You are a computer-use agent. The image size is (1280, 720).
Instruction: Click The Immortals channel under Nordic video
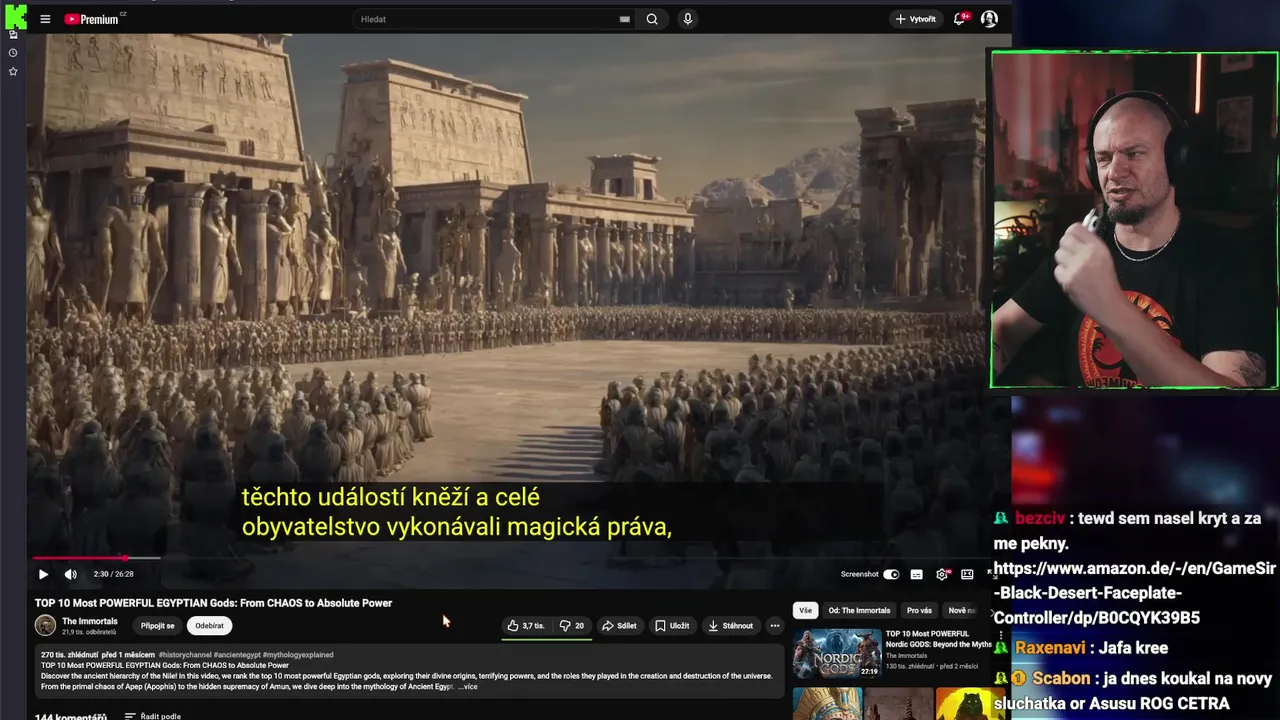click(x=906, y=656)
